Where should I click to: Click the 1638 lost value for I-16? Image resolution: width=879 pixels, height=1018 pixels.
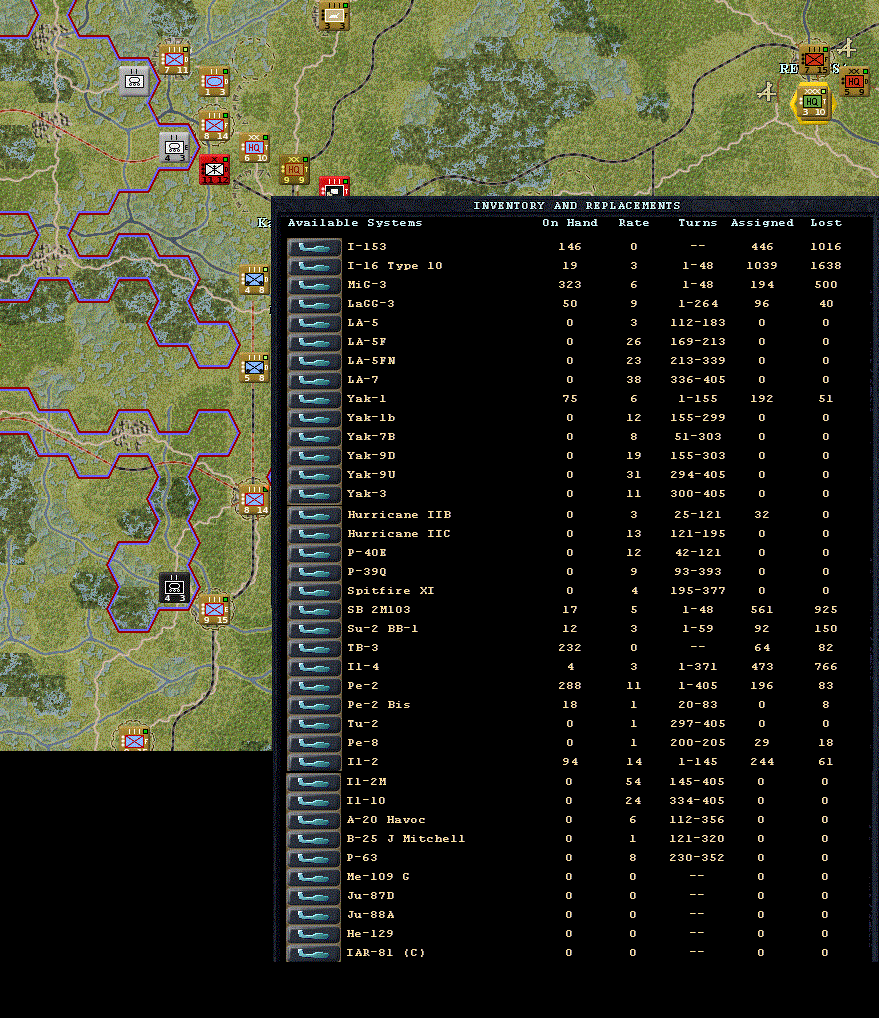(826, 266)
